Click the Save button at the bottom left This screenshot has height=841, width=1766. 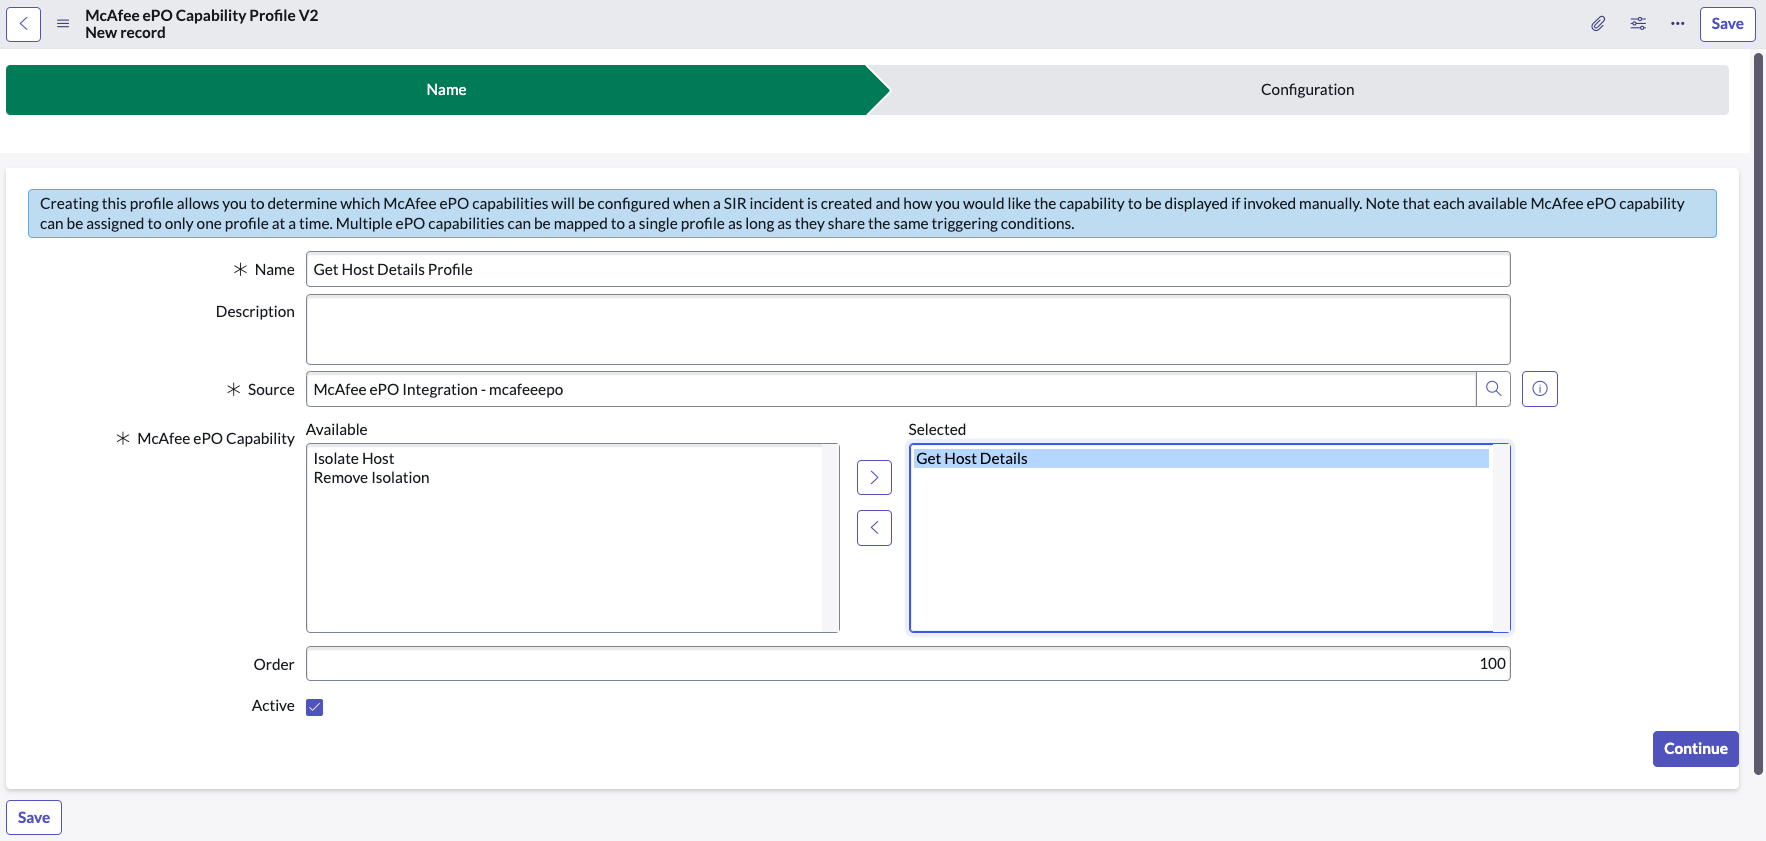pyautogui.click(x=34, y=817)
